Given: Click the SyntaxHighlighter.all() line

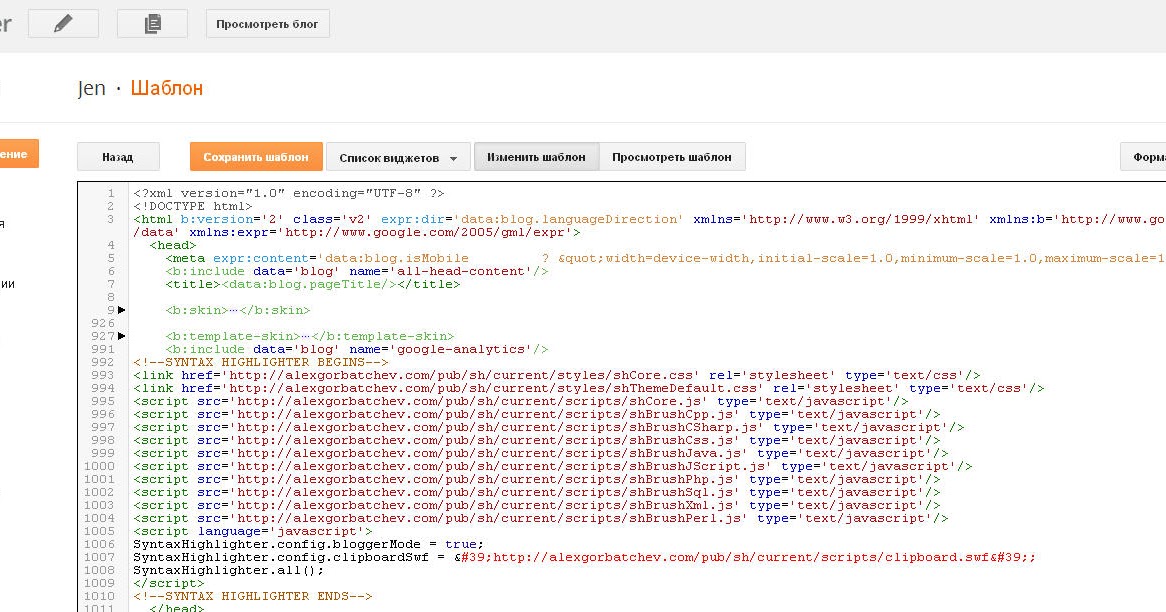Looking at the screenshot, I should [x=229, y=570].
